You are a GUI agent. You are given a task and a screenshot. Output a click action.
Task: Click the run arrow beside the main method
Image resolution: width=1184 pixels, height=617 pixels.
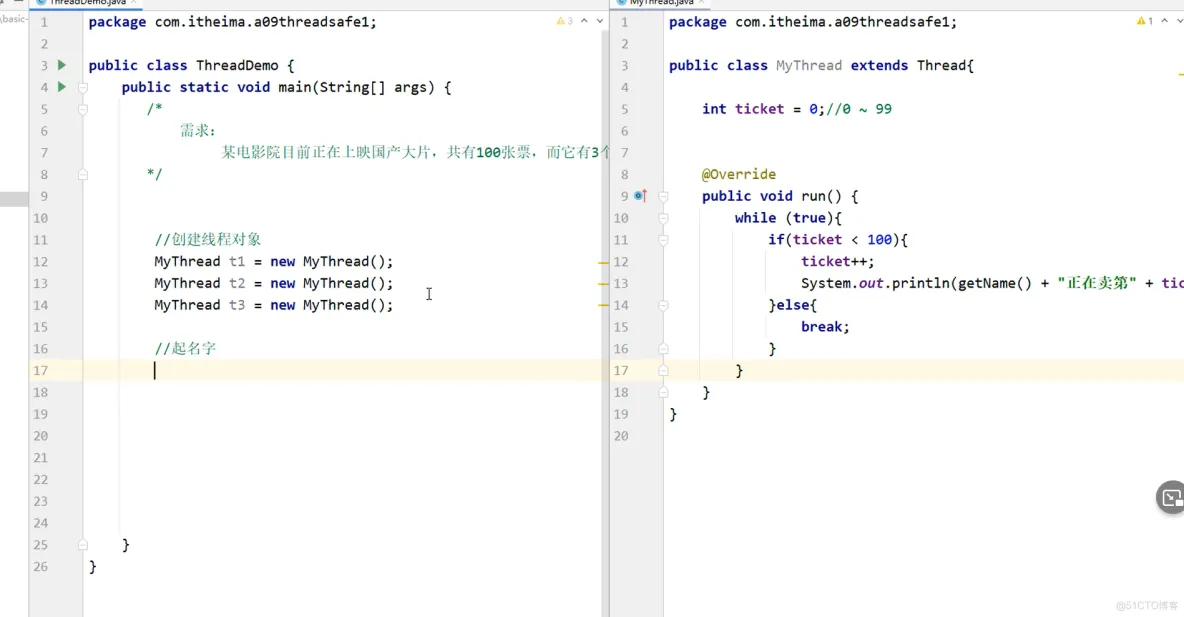point(61,87)
